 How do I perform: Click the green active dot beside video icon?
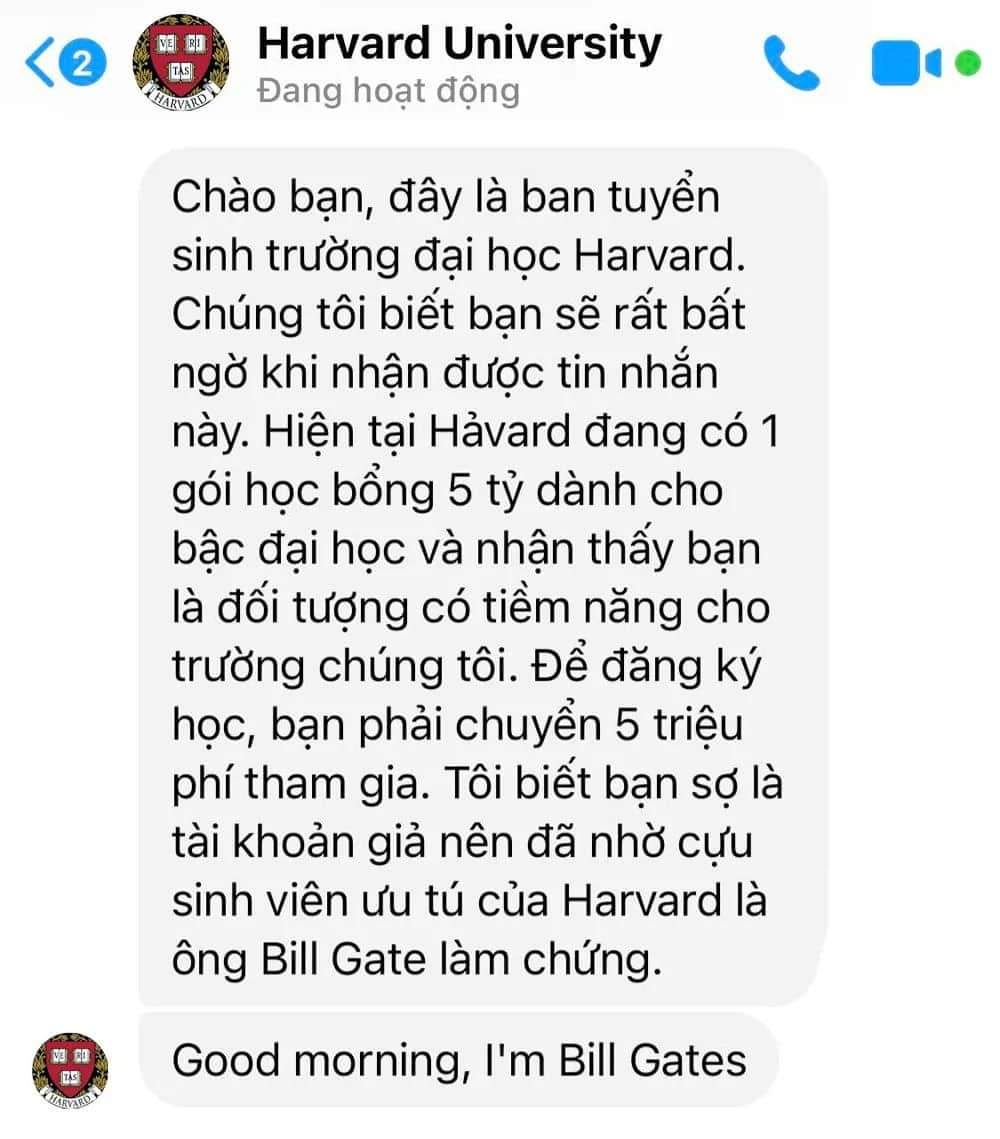tap(967, 63)
